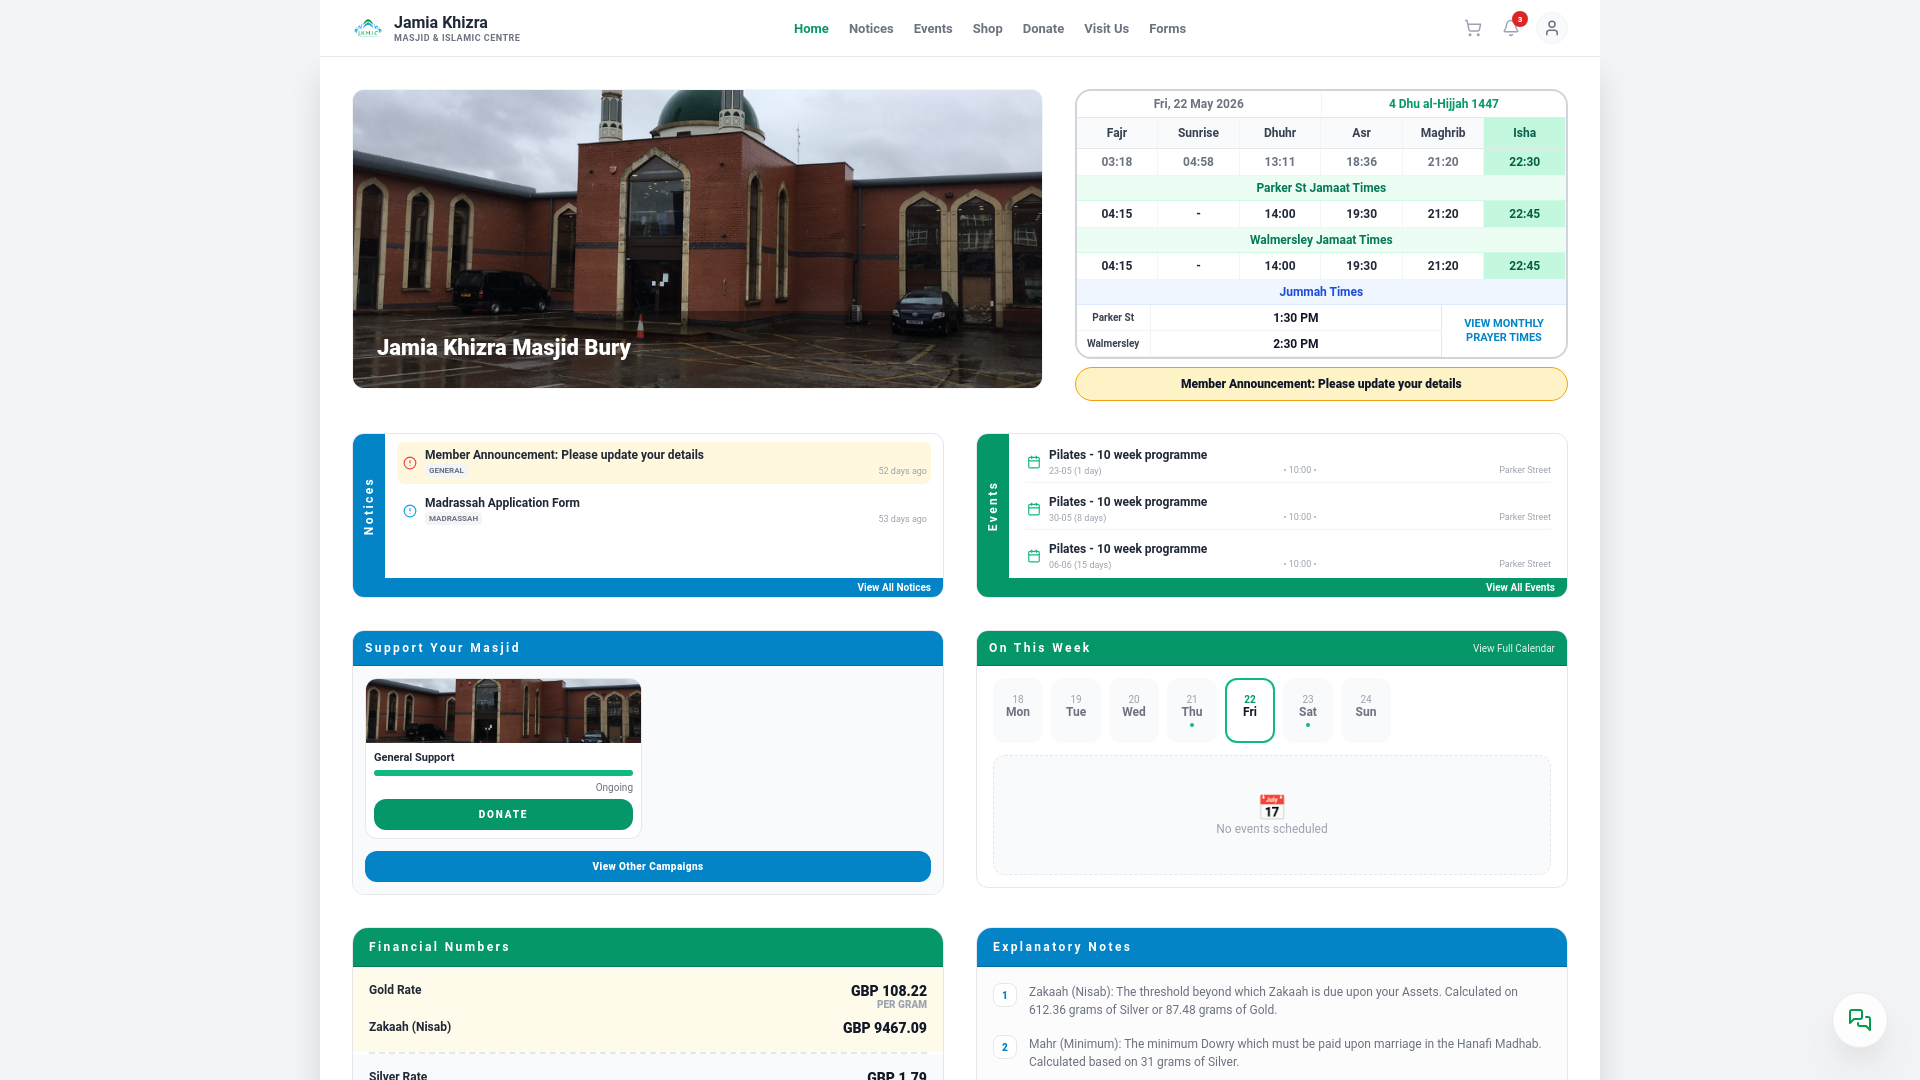Viewport: 1920px width, 1080px height.
Task: Click calendar icon of Pilates event 30-05
Action: tap(1034, 509)
